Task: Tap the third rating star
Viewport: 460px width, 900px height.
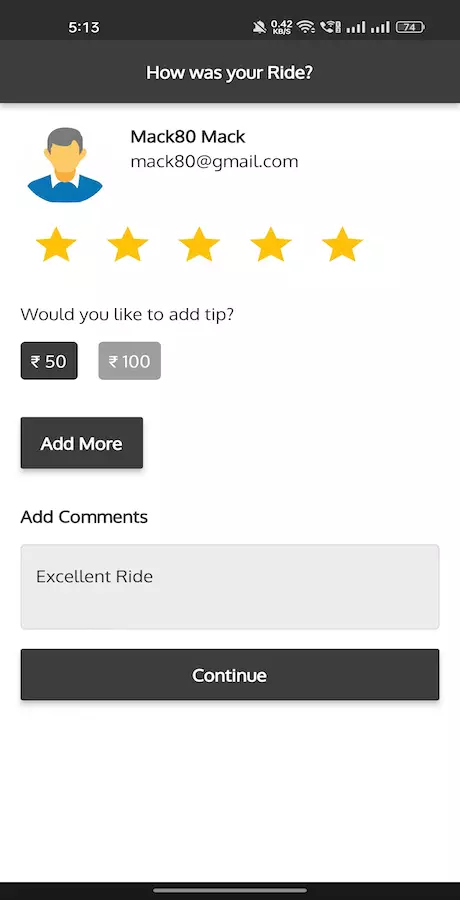Action: (199, 245)
